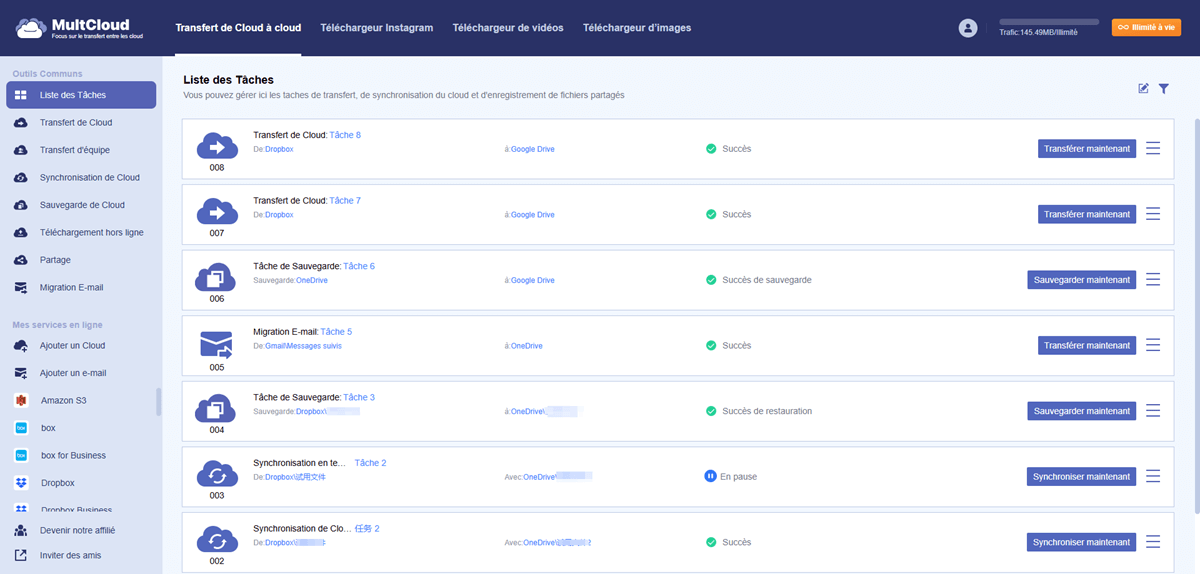
Task: Click the Illimité à vie button
Action: 1146,28
